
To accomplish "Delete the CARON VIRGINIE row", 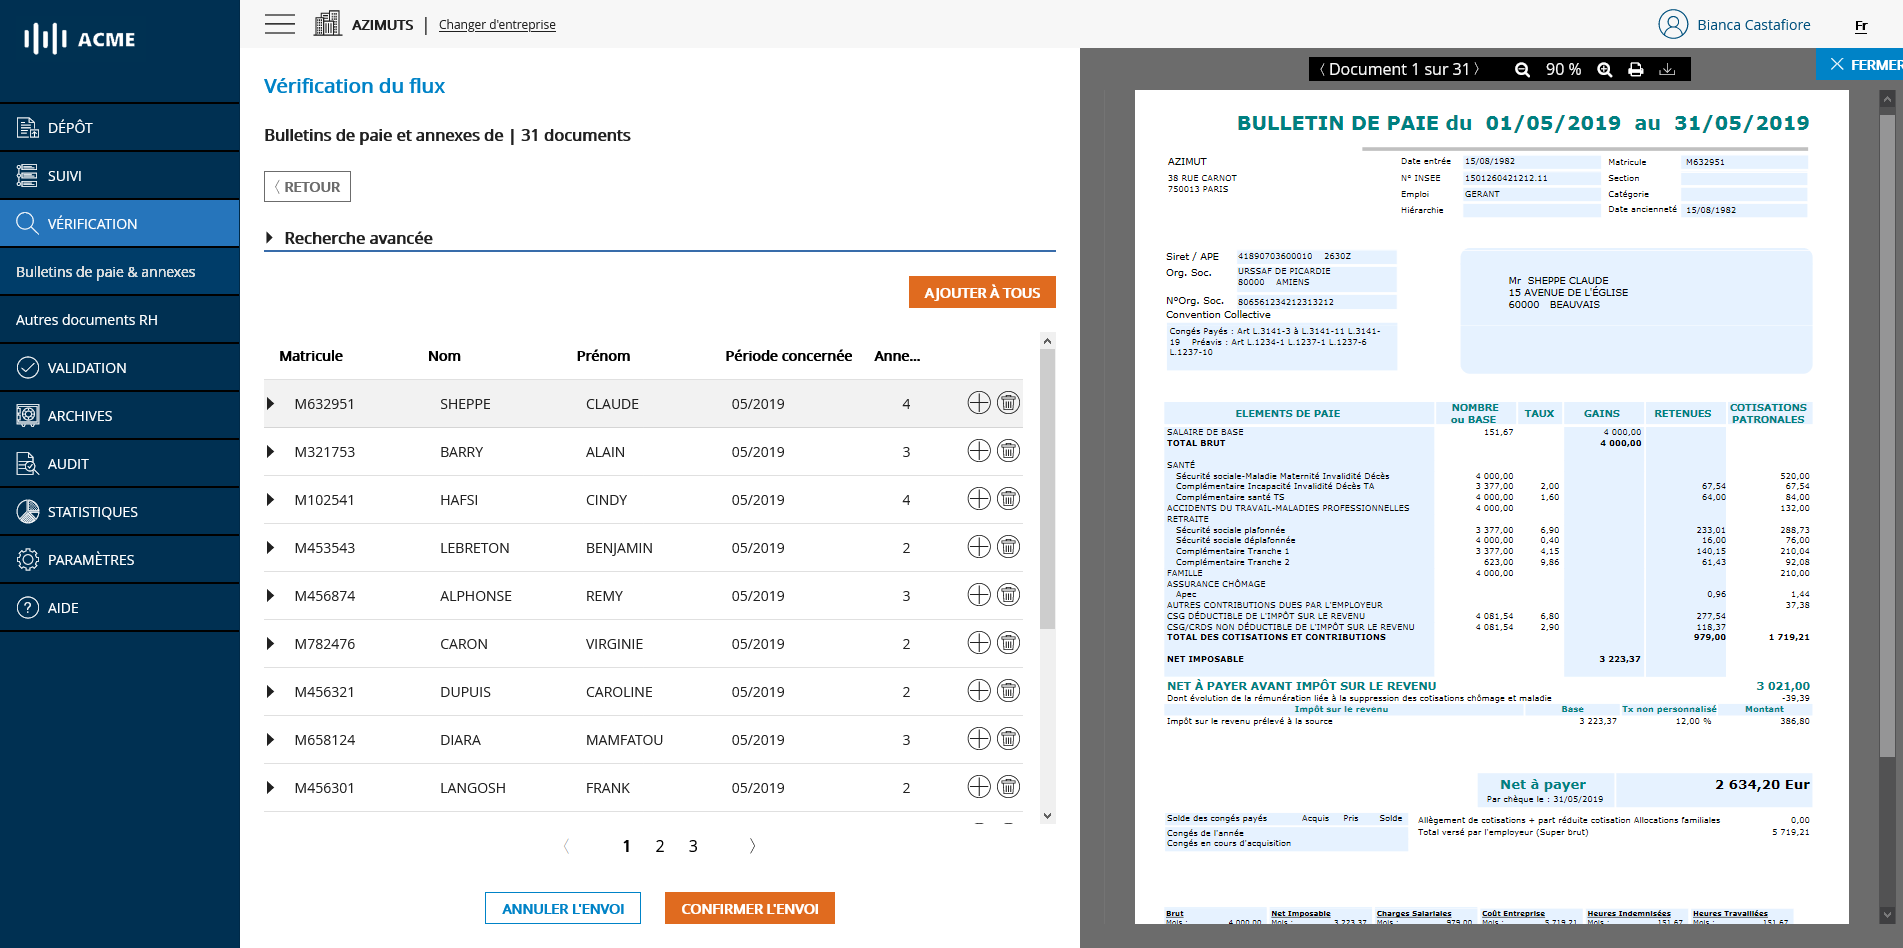I will (1009, 643).
